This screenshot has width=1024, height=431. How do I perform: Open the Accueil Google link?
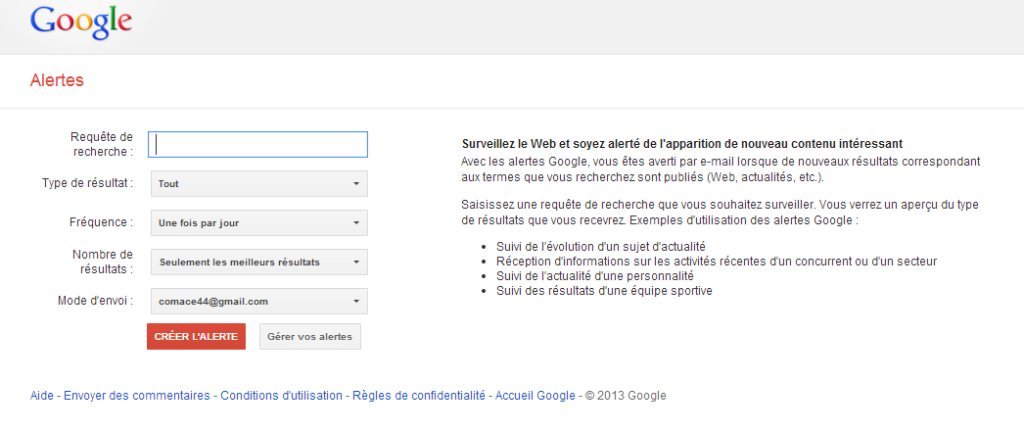tap(536, 395)
